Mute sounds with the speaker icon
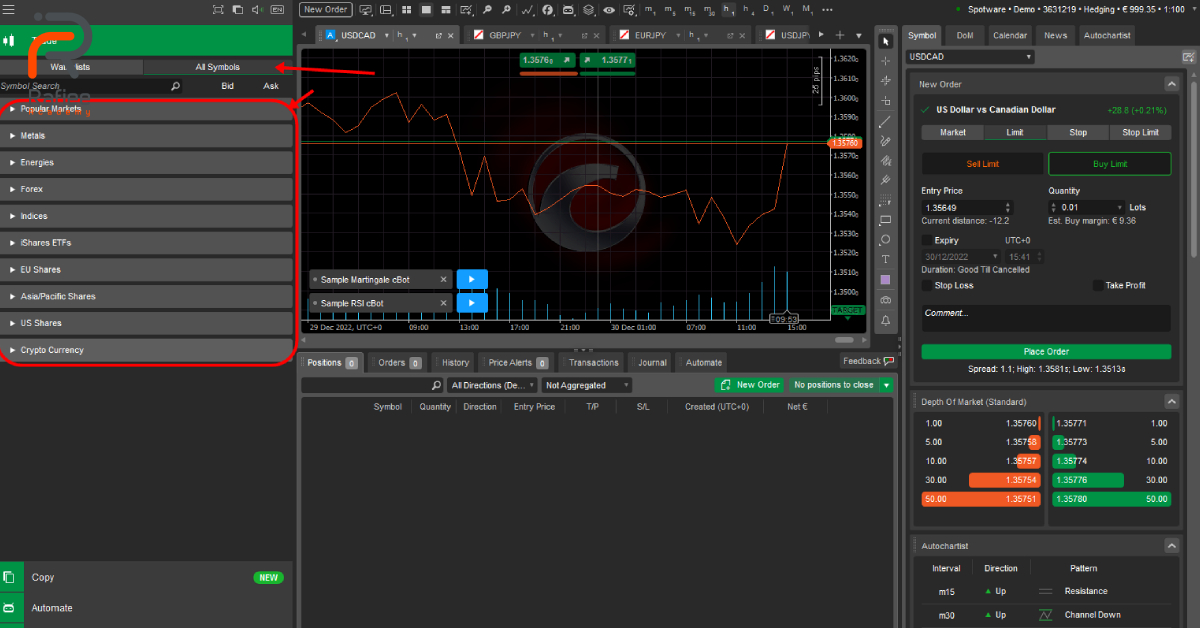1200x628 pixels. 258,9
